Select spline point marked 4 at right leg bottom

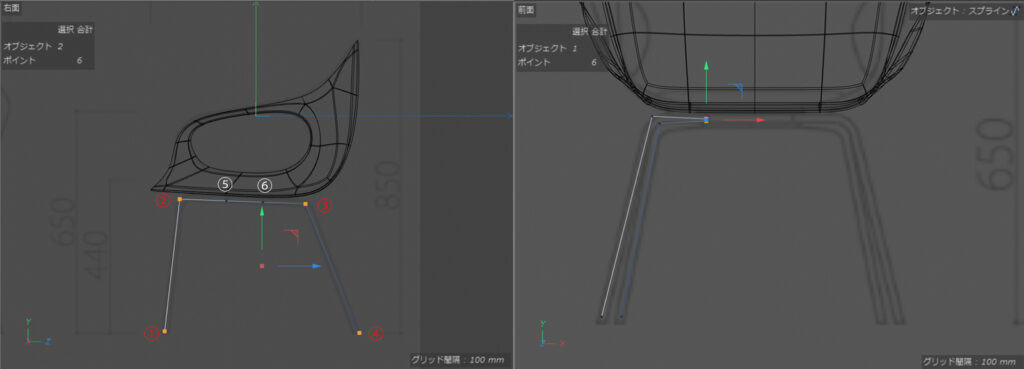tap(359, 333)
